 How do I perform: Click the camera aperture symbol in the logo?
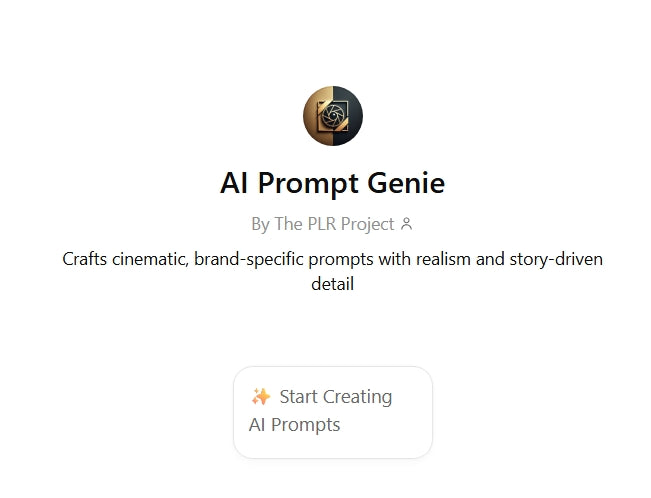pos(333,116)
